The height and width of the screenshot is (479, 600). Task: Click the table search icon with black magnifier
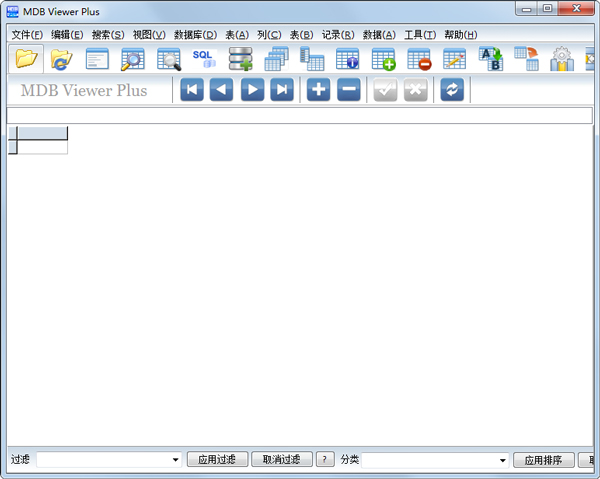point(169,59)
